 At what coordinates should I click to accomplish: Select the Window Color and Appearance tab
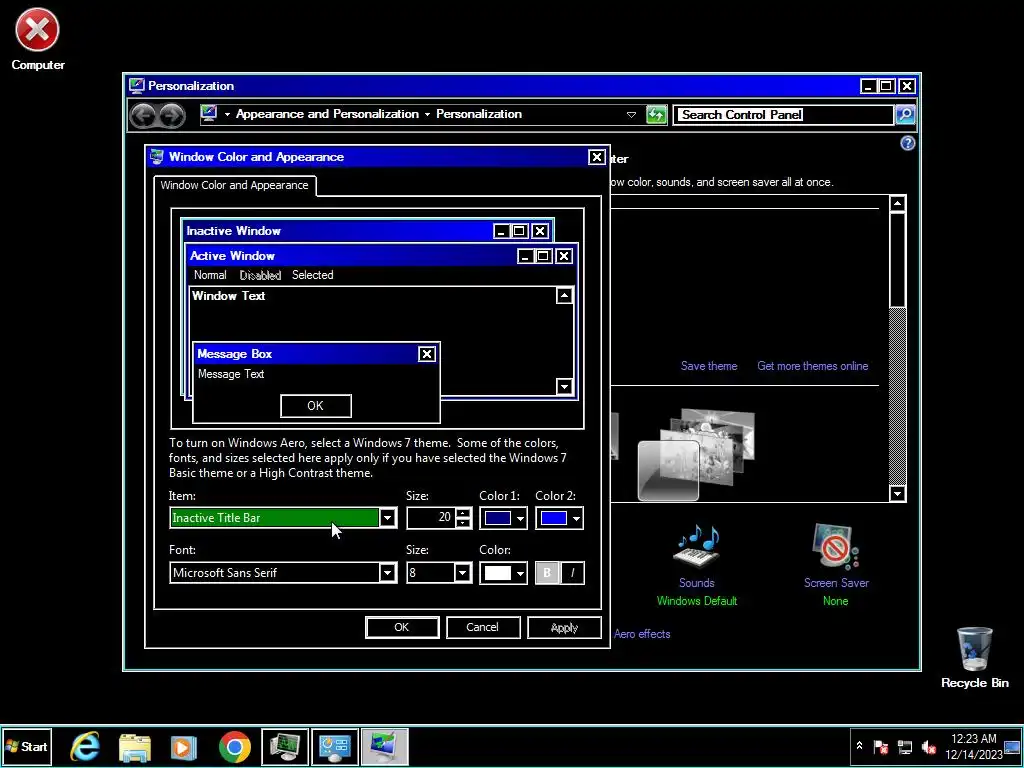234,185
